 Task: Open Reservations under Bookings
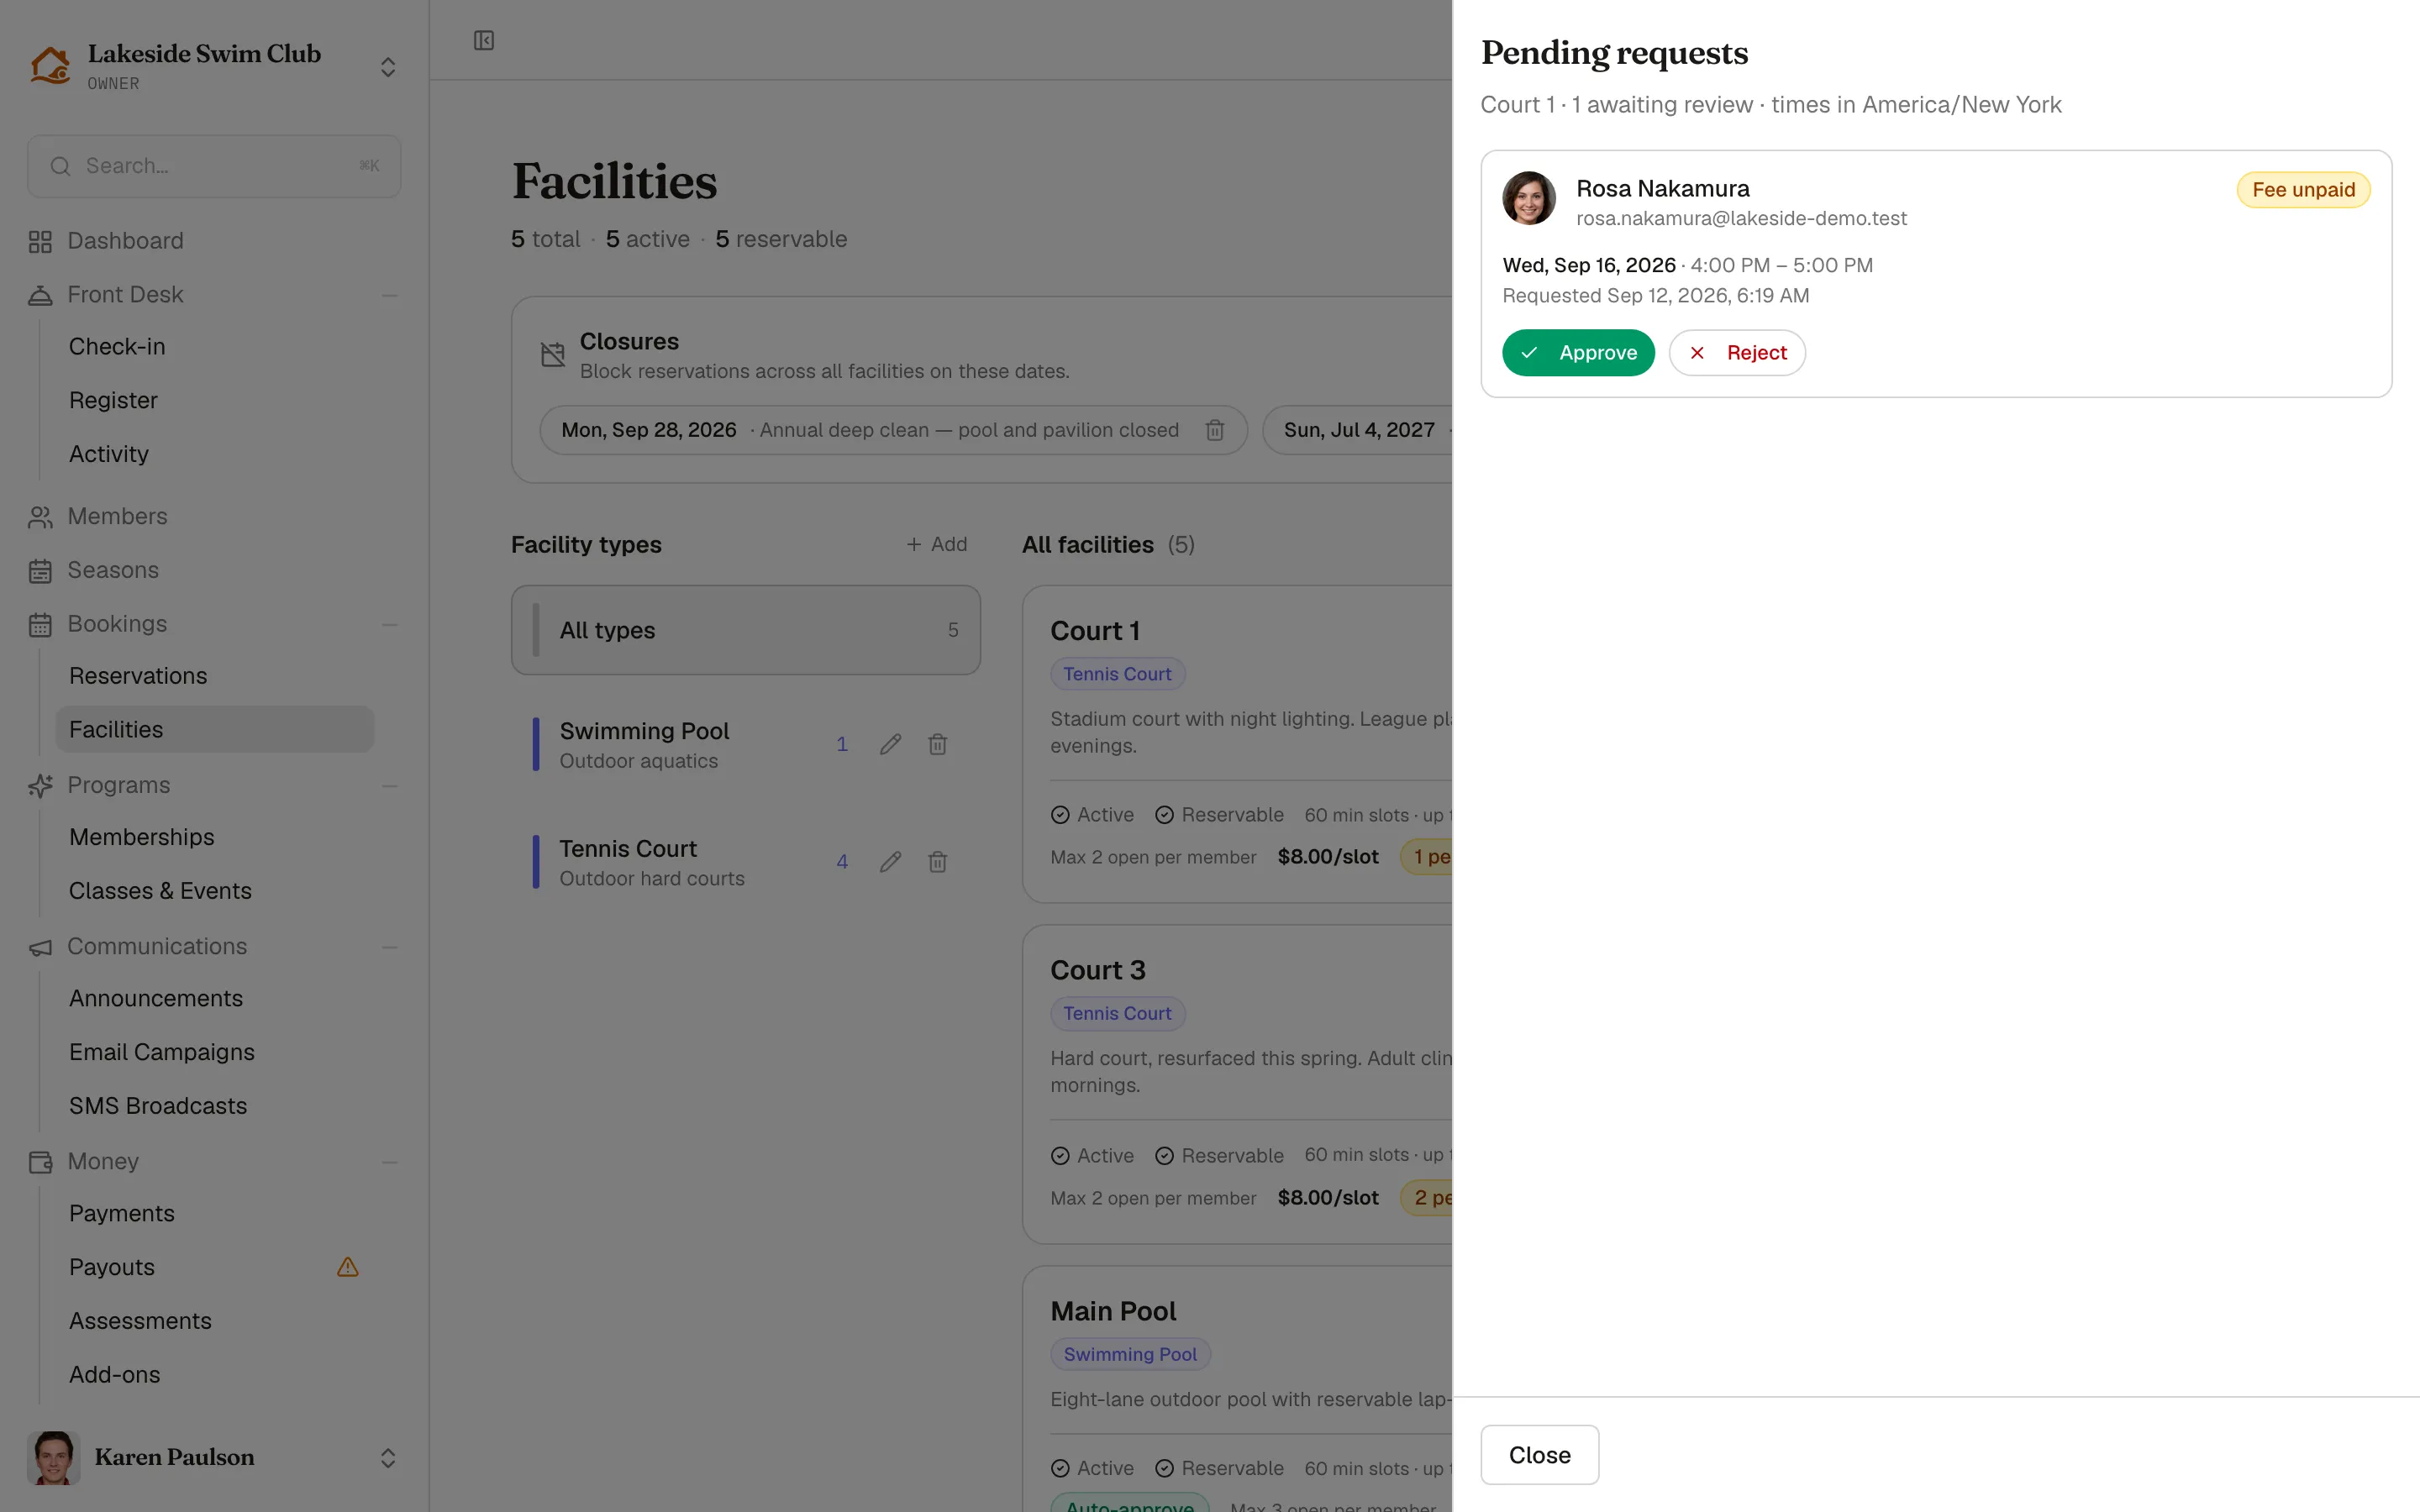138,676
